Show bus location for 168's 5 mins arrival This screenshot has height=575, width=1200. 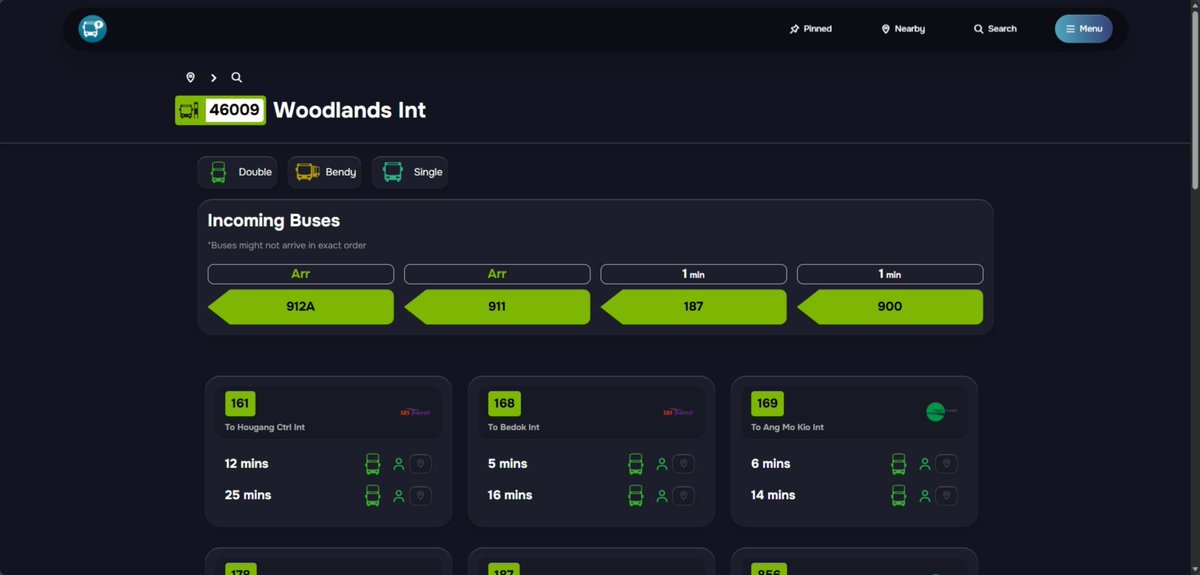point(683,464)
